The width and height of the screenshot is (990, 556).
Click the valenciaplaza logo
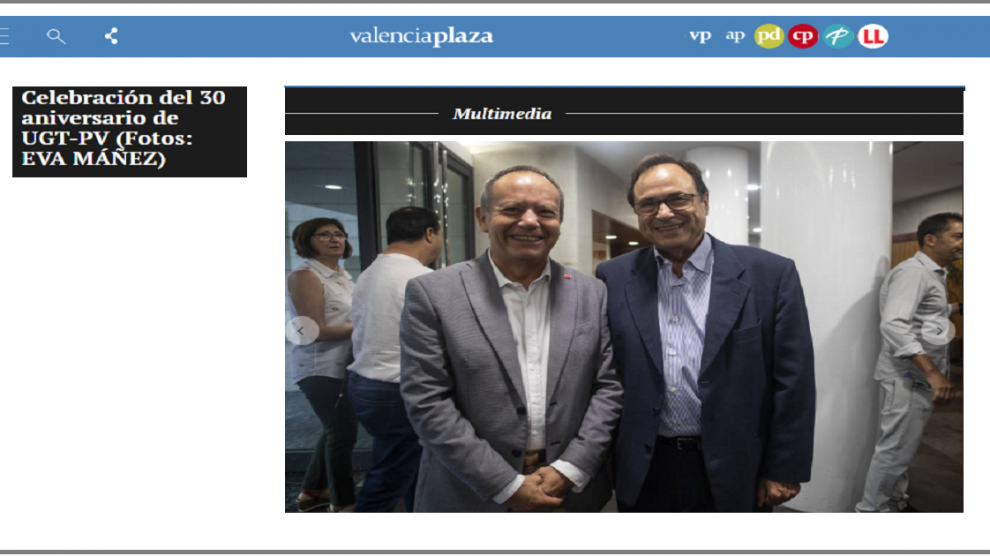(x=422, y=37)
